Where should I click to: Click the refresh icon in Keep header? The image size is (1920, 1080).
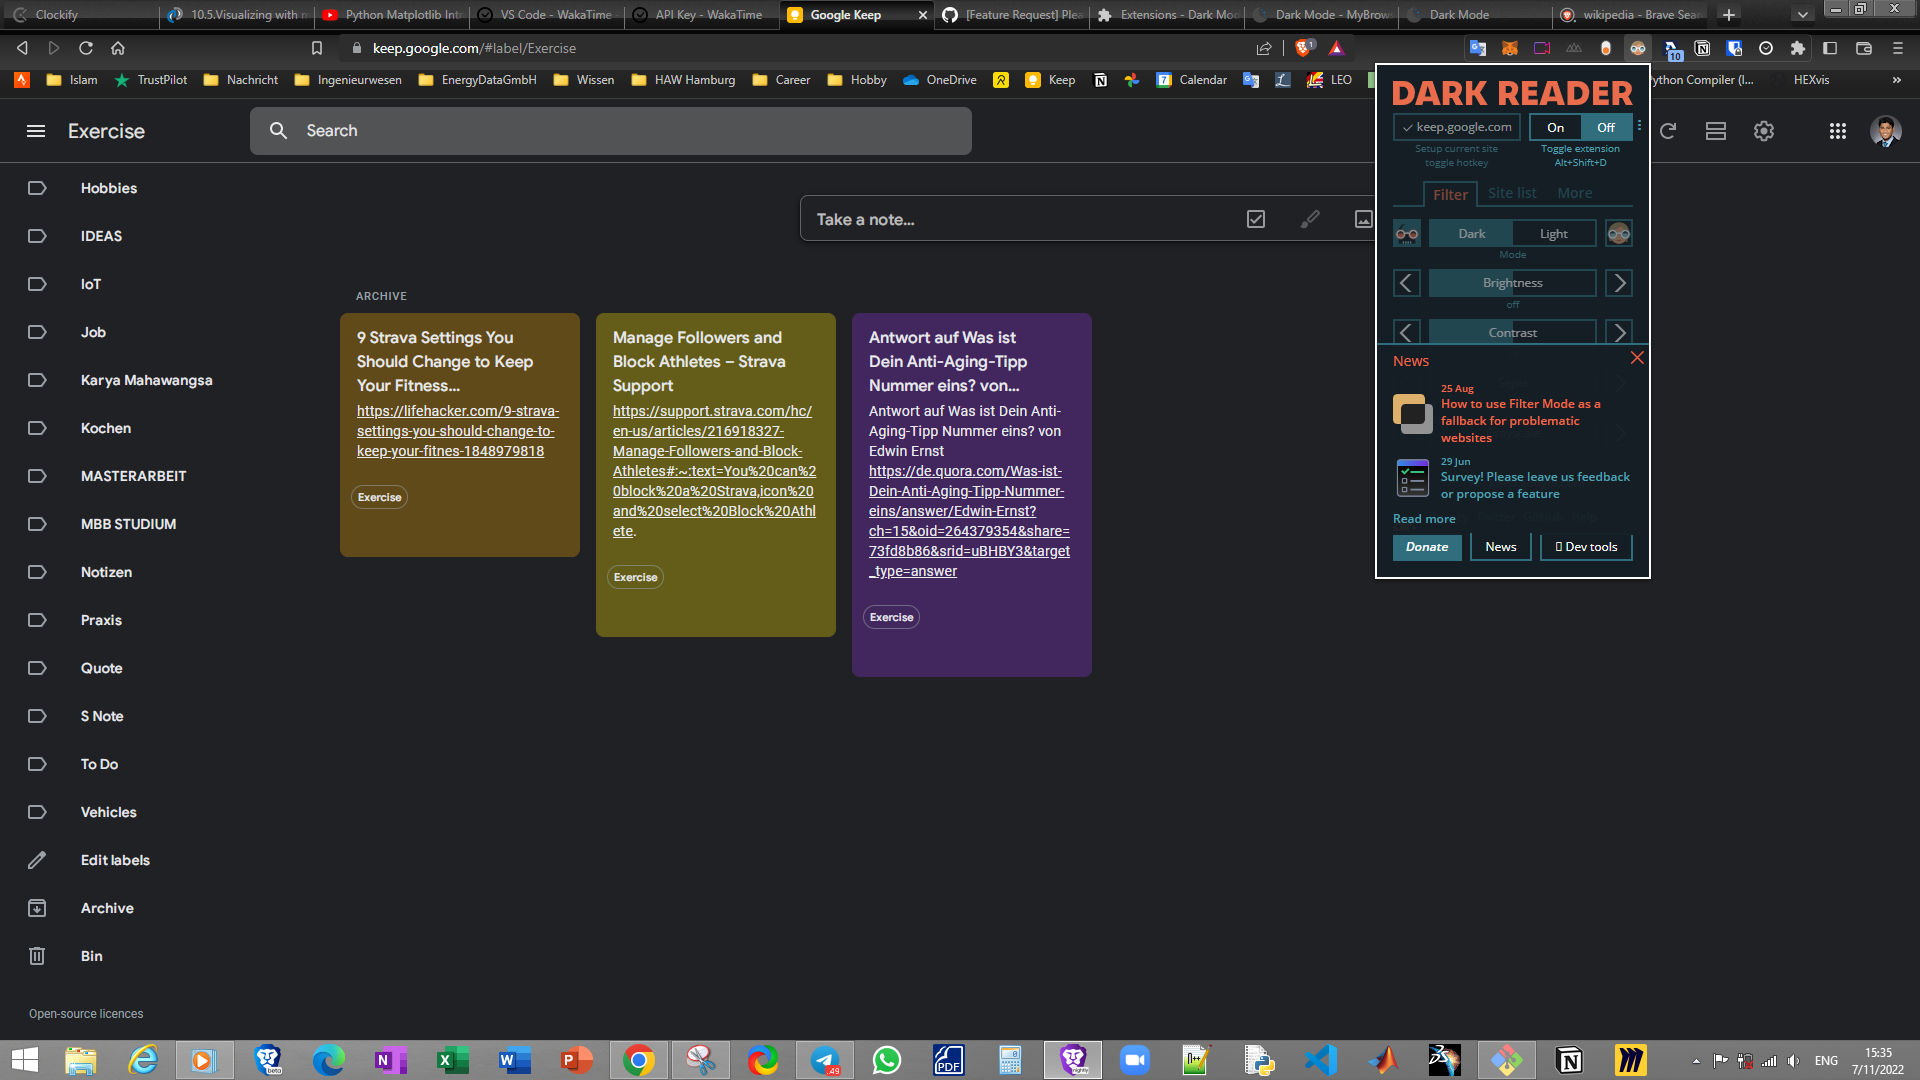tap(1668, 131)
